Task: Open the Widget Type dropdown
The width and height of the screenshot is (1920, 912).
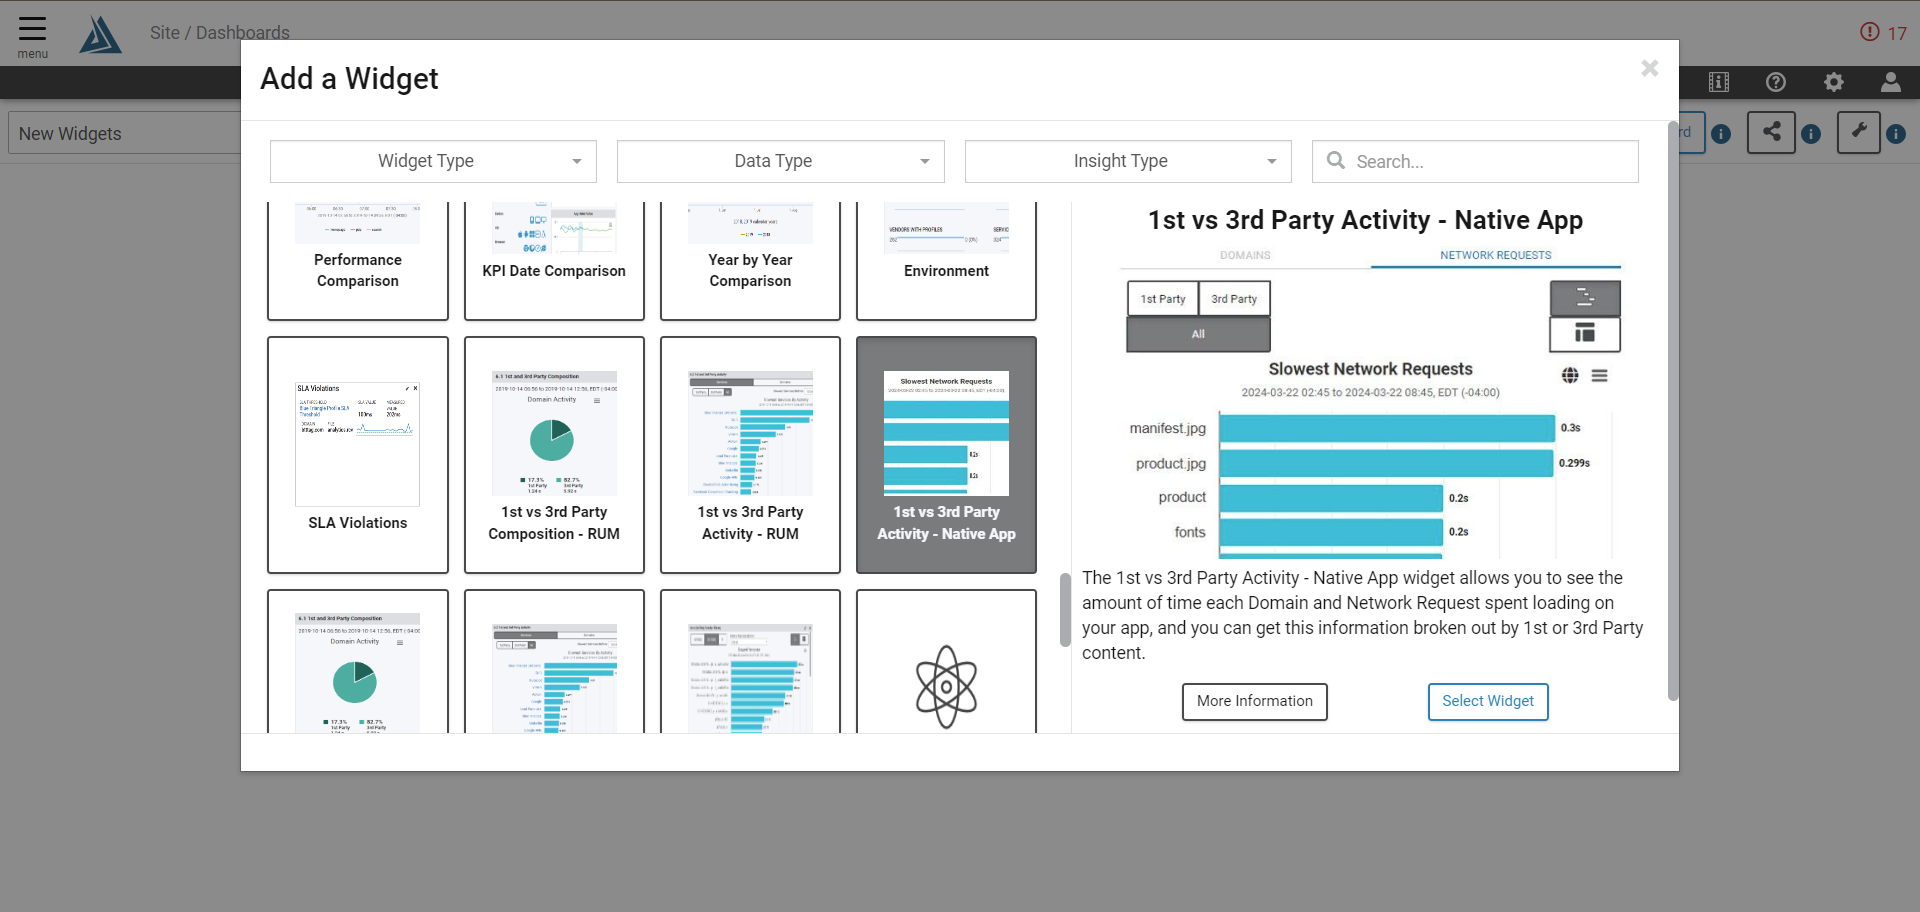Action: coord(433,161)
